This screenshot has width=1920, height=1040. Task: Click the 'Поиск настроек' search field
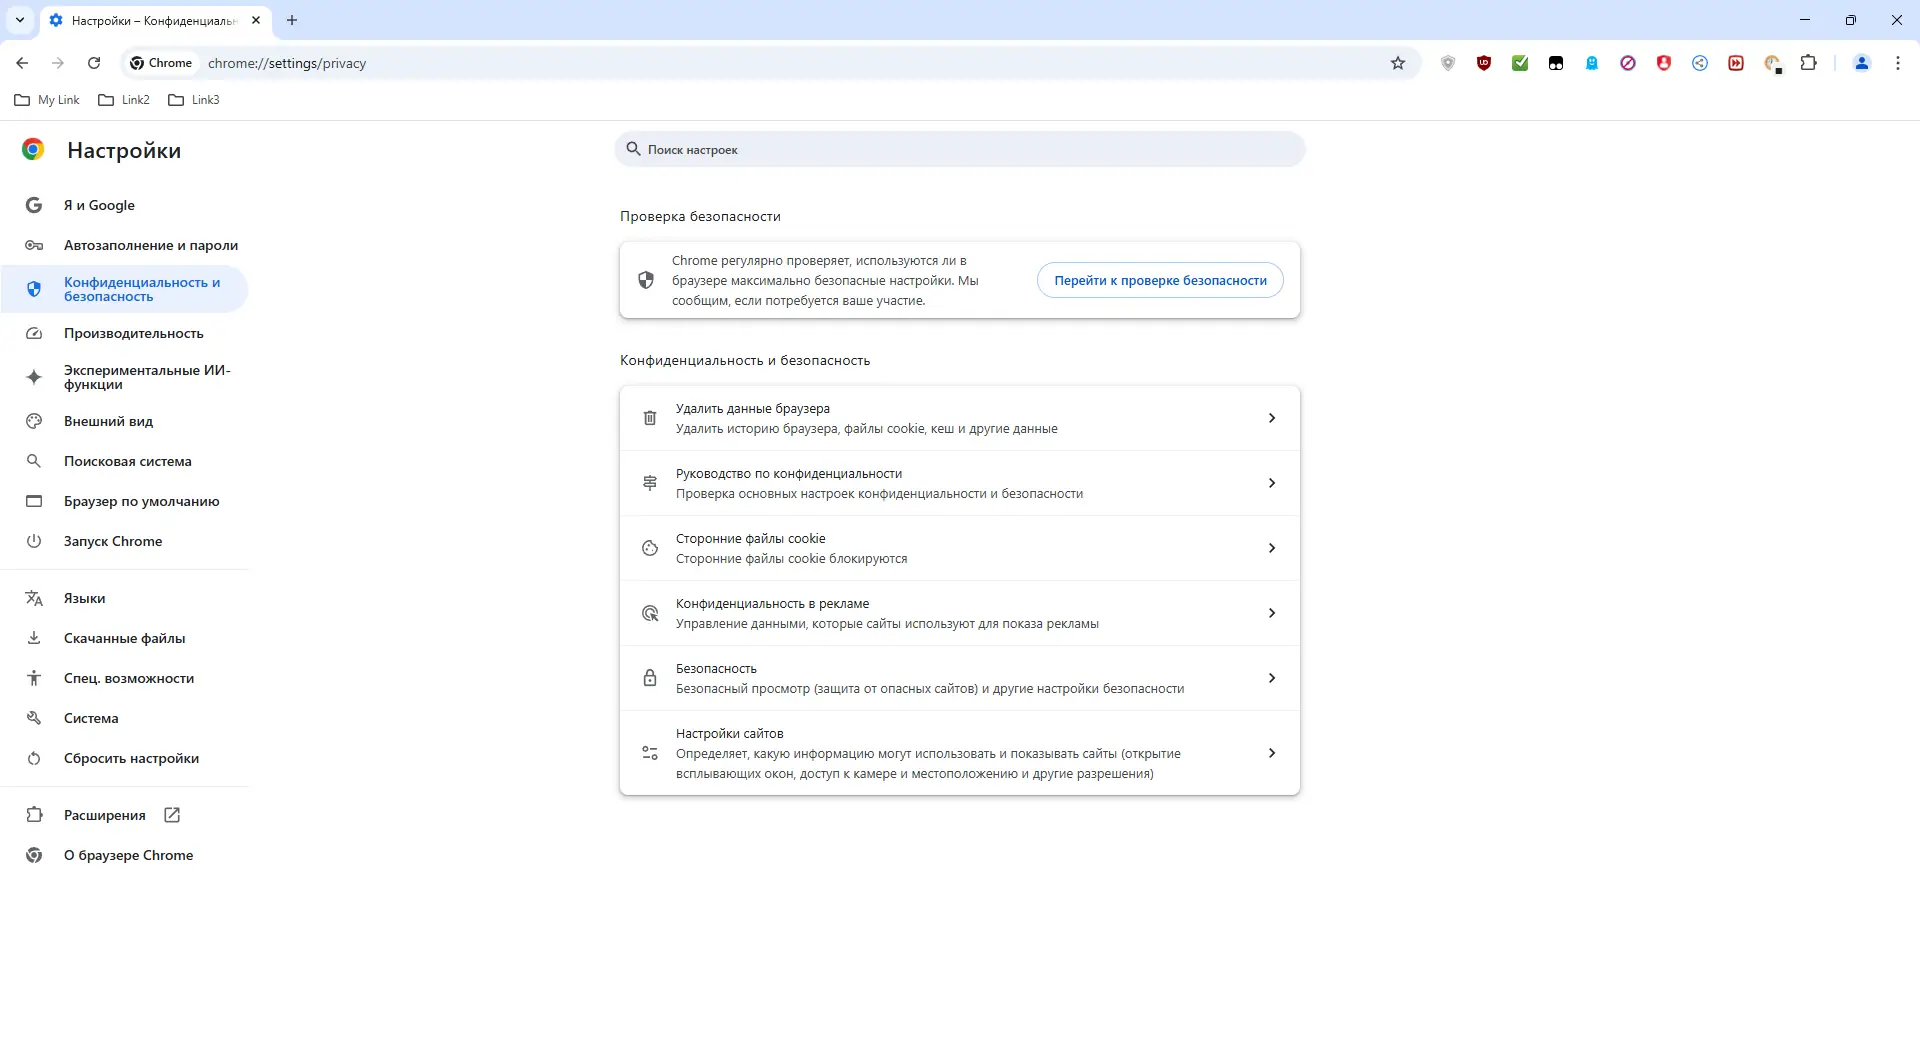point(960,150)
